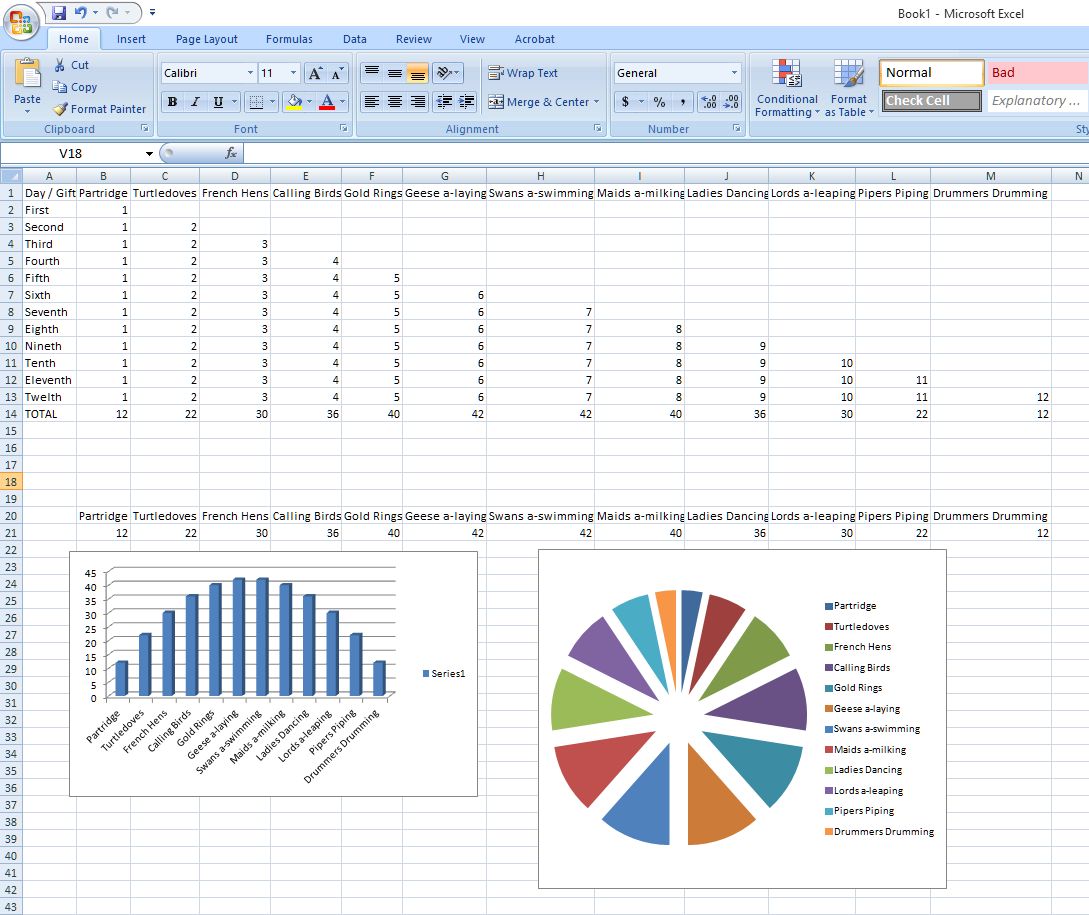Center text horizontally with align center icon
The height and width of the screenshot is (915, 1089).
395,102
